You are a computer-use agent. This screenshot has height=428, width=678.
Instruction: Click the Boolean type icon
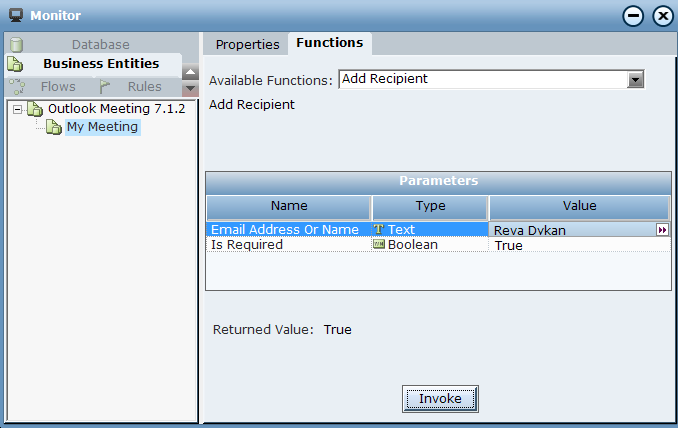[379, 245]
